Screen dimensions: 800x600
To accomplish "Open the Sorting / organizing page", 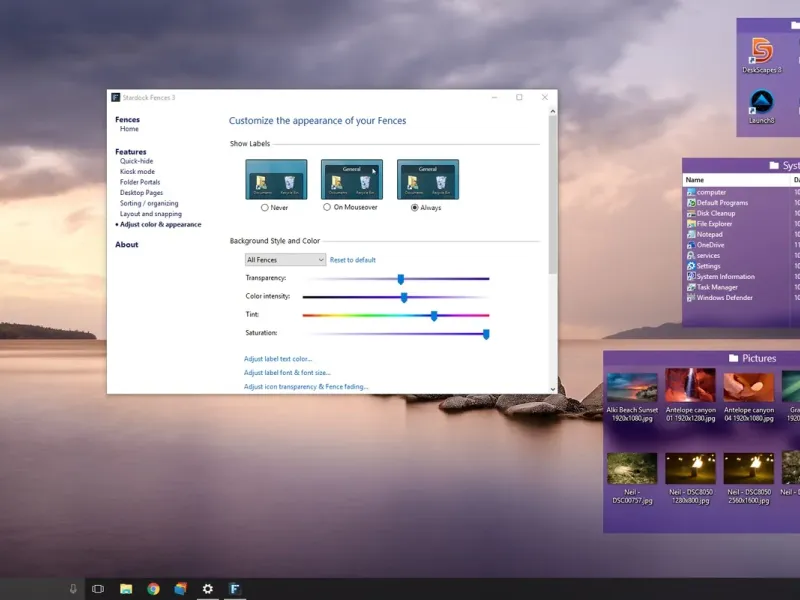I will [x=149, y=203].
